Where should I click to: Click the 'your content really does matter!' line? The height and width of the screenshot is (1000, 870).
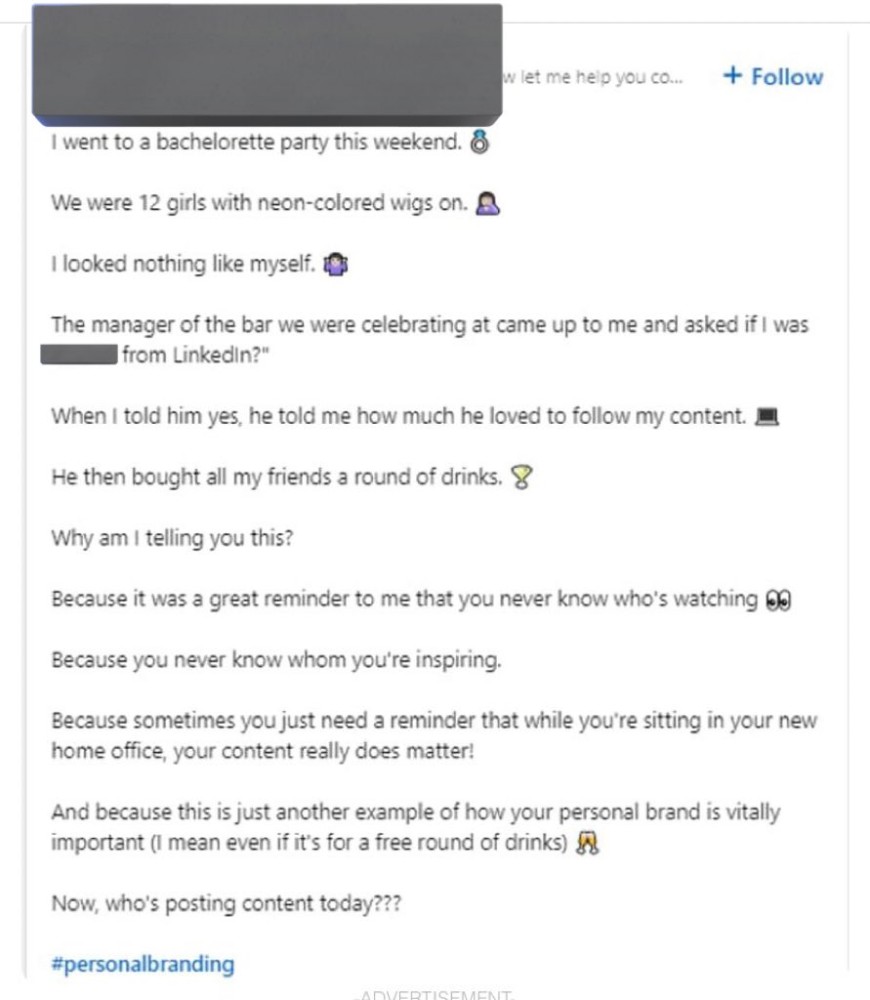pyautogui.click(x=263, y=752)
